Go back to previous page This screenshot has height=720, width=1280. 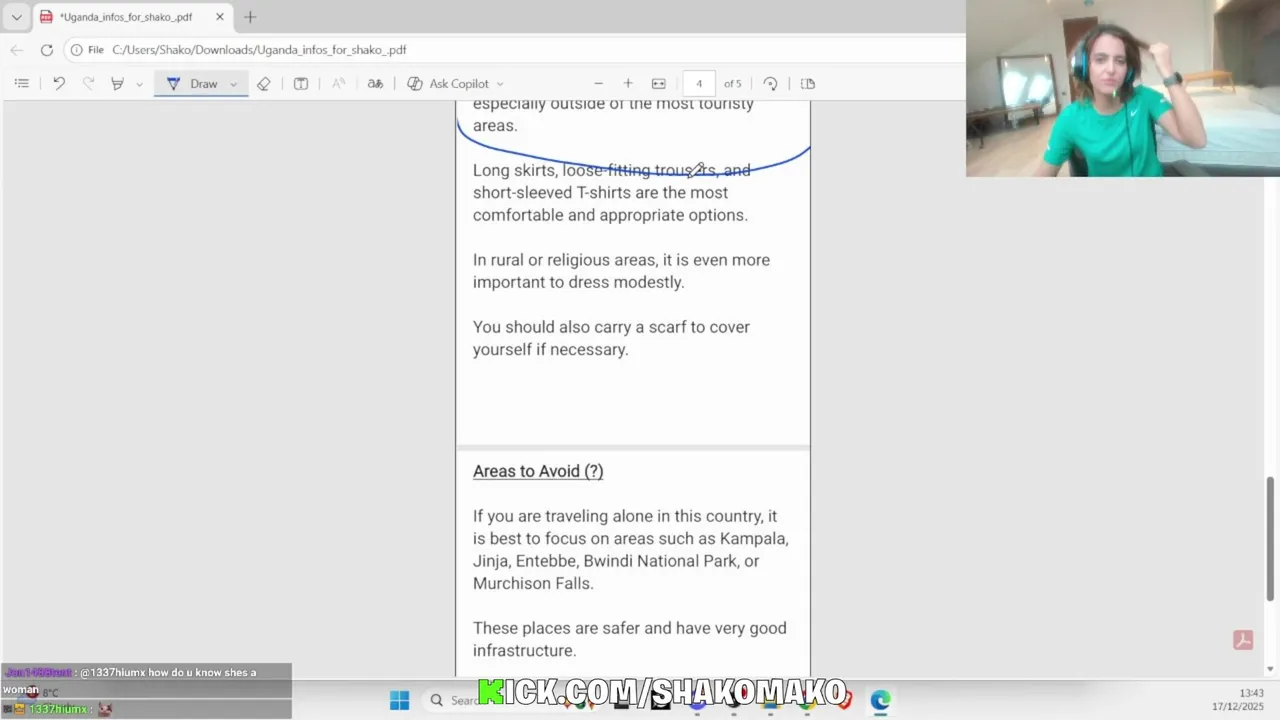point(17,50)
